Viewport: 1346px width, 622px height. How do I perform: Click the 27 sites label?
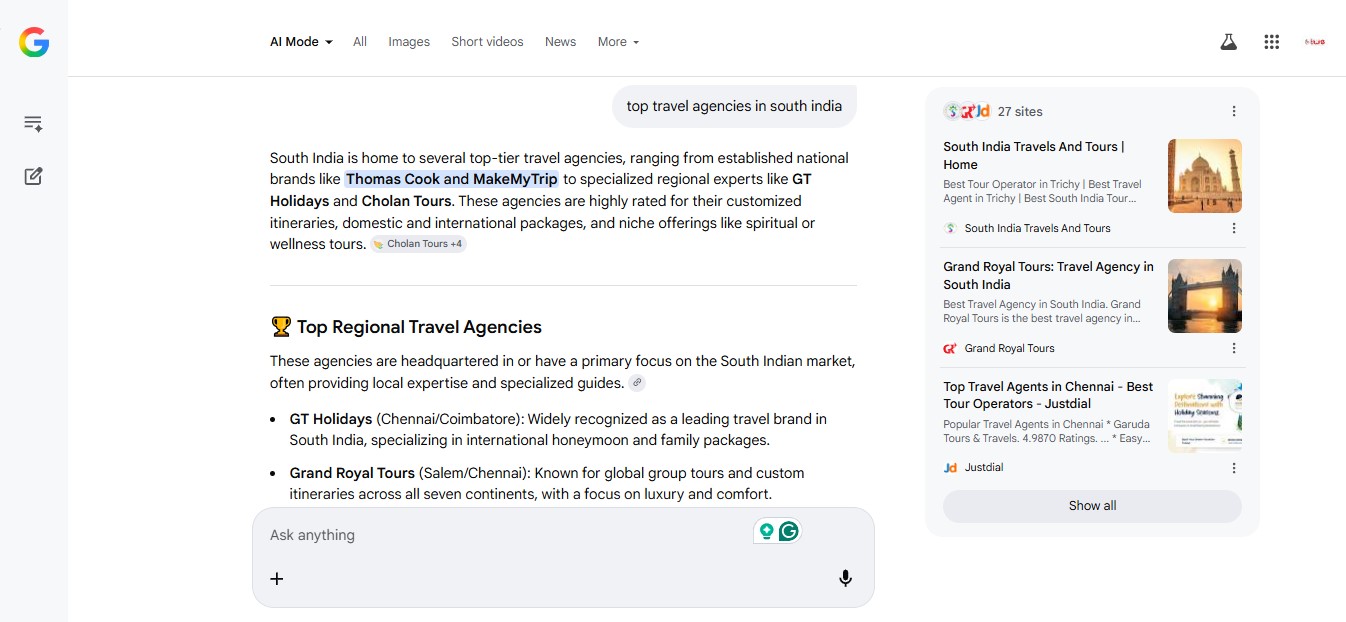click(1020, 112)
